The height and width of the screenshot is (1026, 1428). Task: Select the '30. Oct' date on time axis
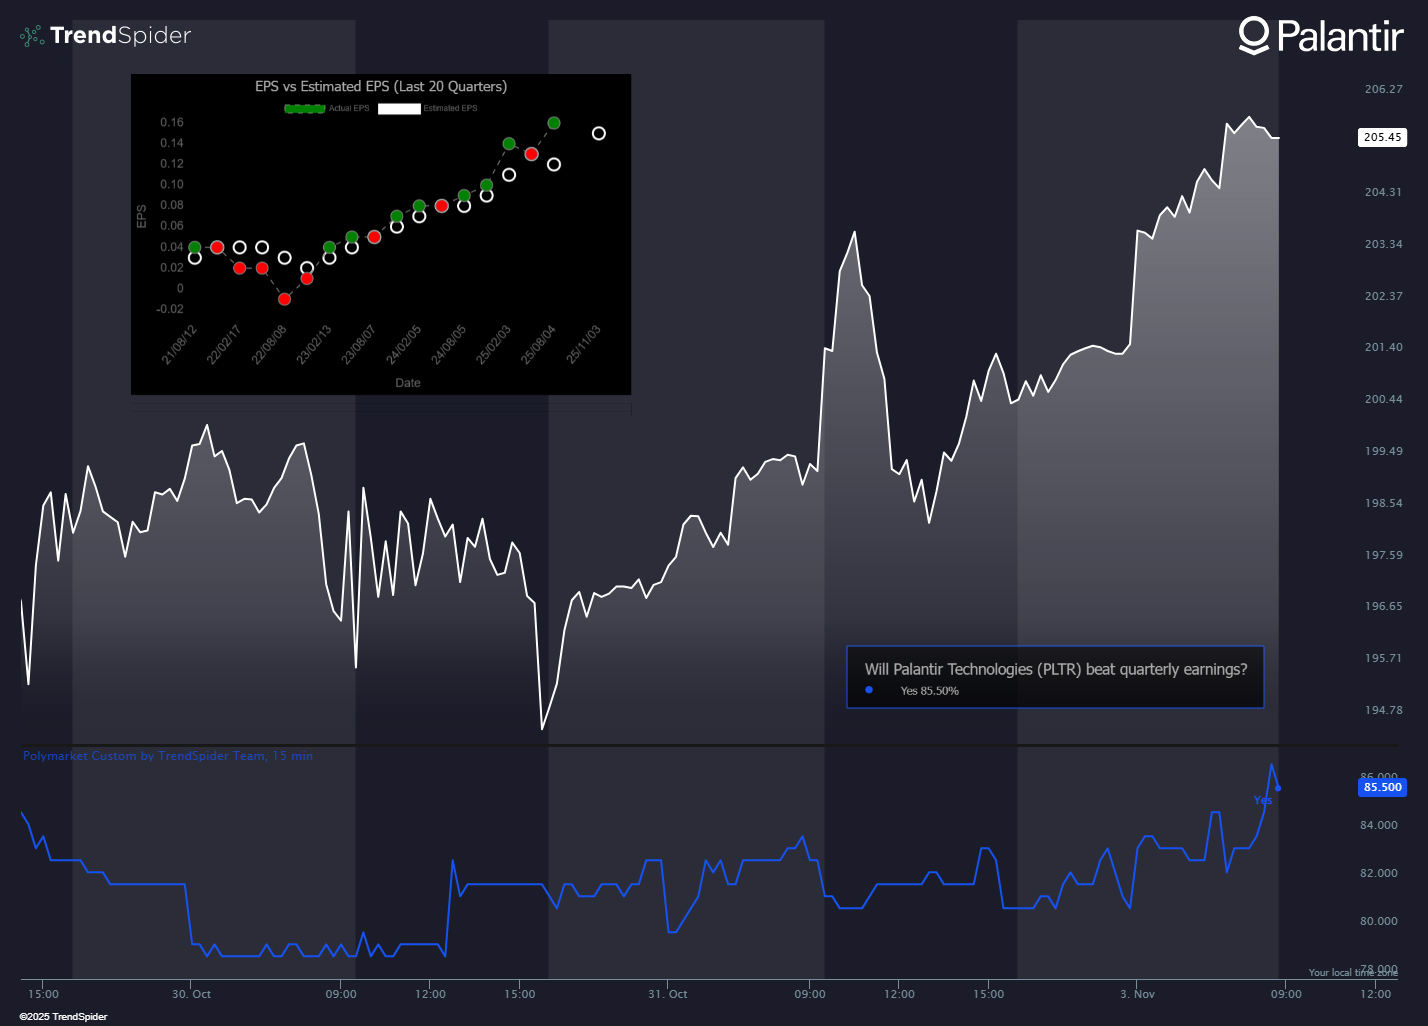click(x=191, y=994)
